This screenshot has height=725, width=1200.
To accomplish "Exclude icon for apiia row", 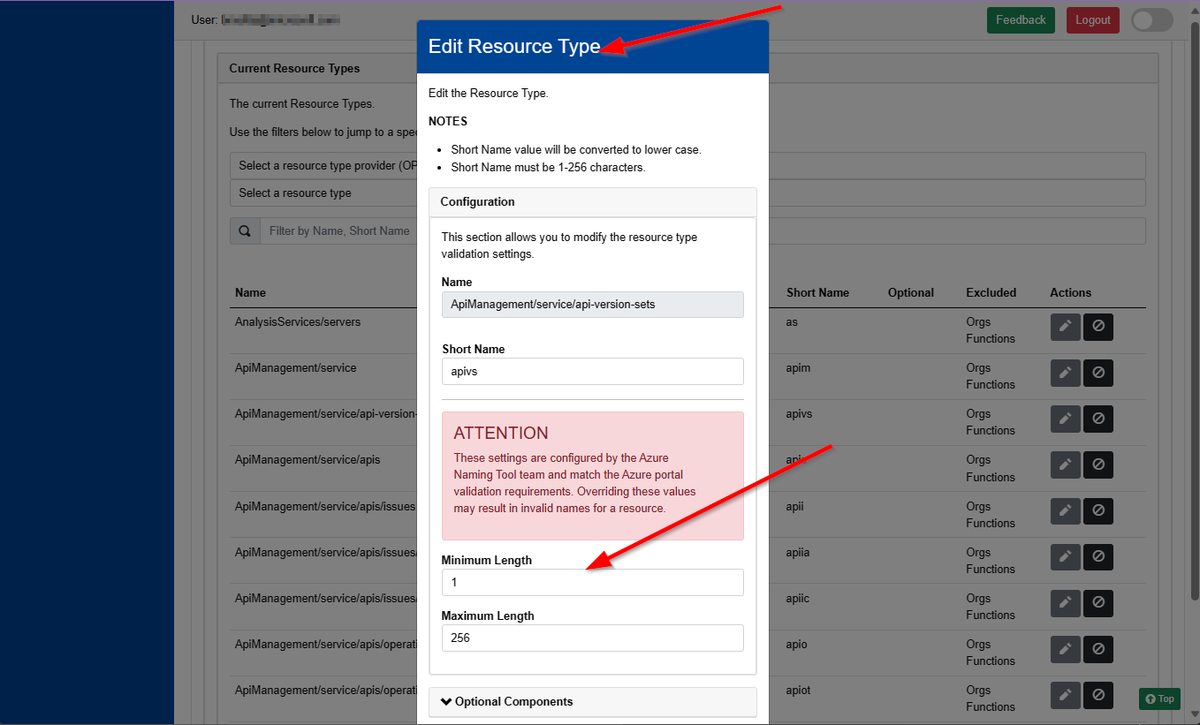I will click(1098, 557).
